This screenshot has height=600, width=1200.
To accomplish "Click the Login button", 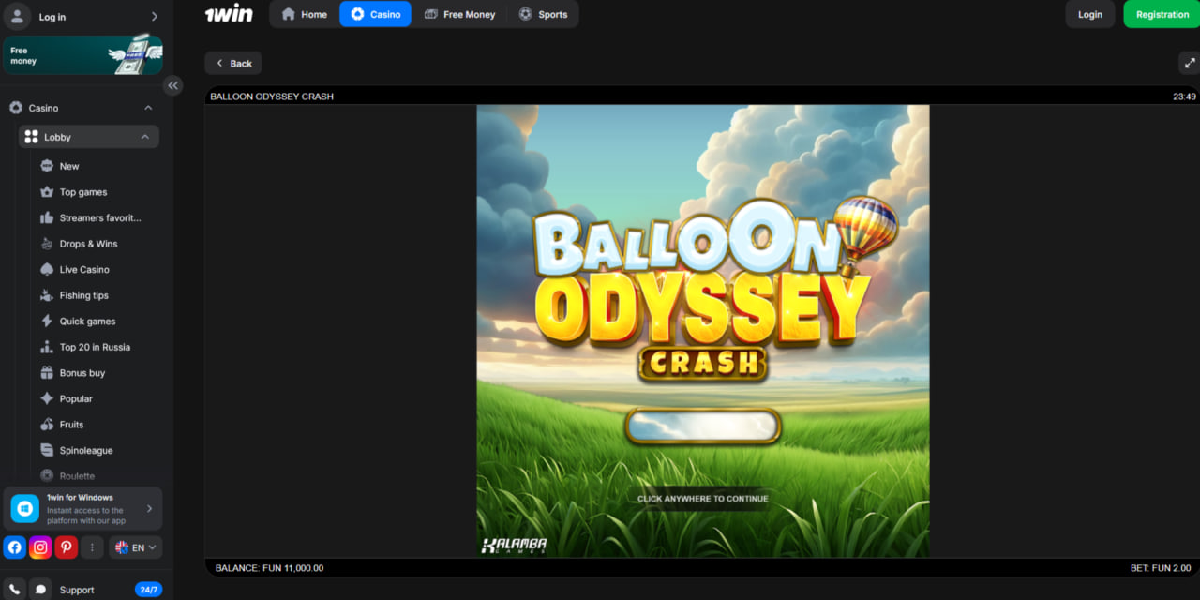I will (1090, 14).
